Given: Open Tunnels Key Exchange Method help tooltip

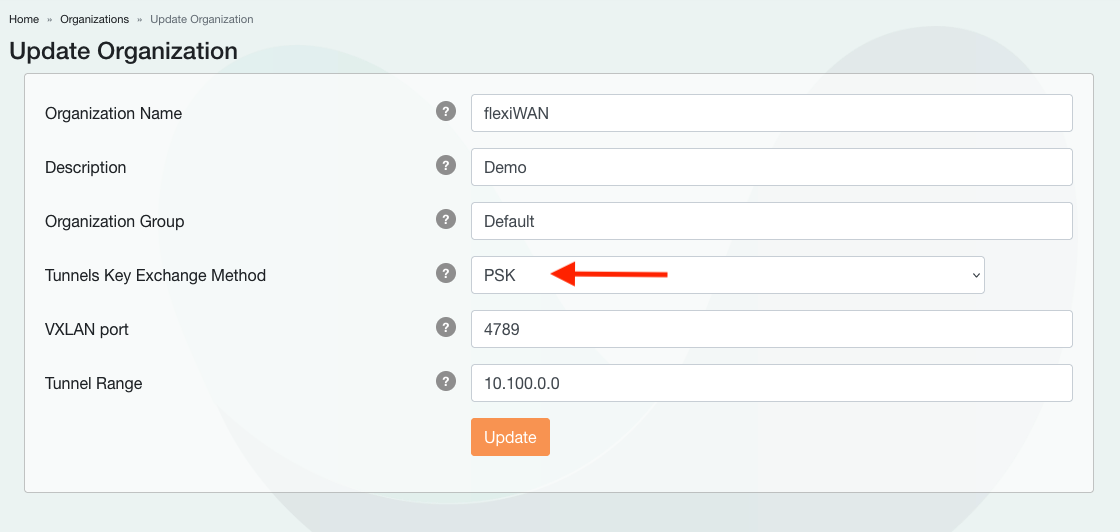Looking at the screenshot, I should coord(446,273).
